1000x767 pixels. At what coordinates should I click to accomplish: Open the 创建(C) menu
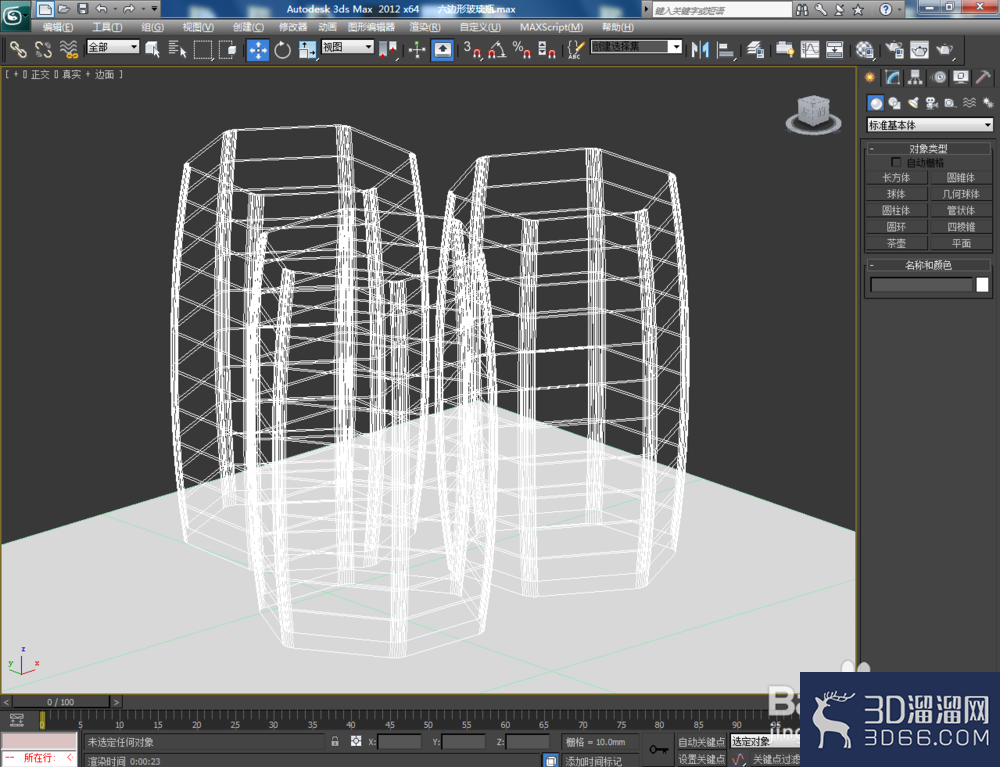pos(248,27)
